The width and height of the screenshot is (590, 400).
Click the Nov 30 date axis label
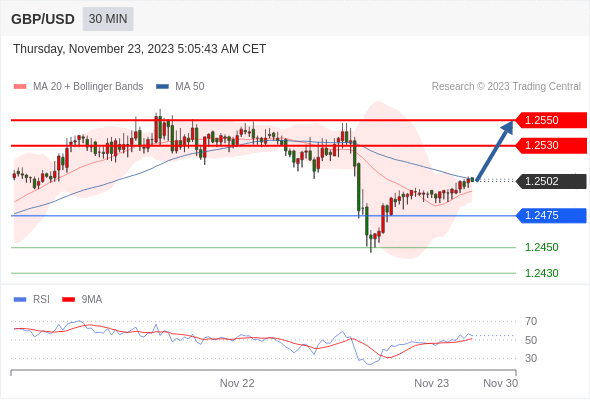pos(500,383)
